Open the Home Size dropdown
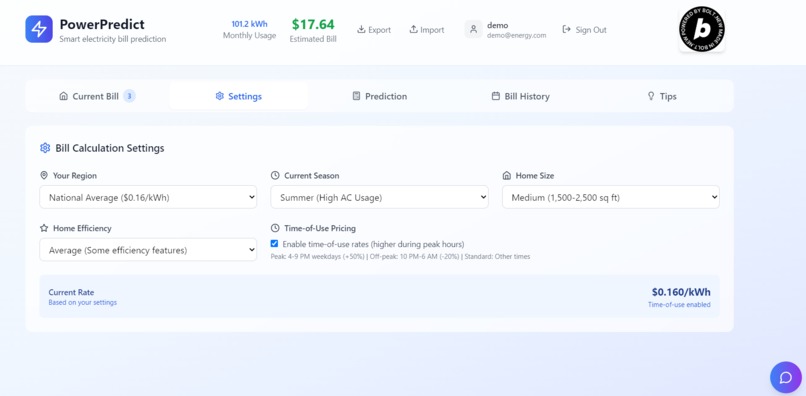 pos(611,197)
